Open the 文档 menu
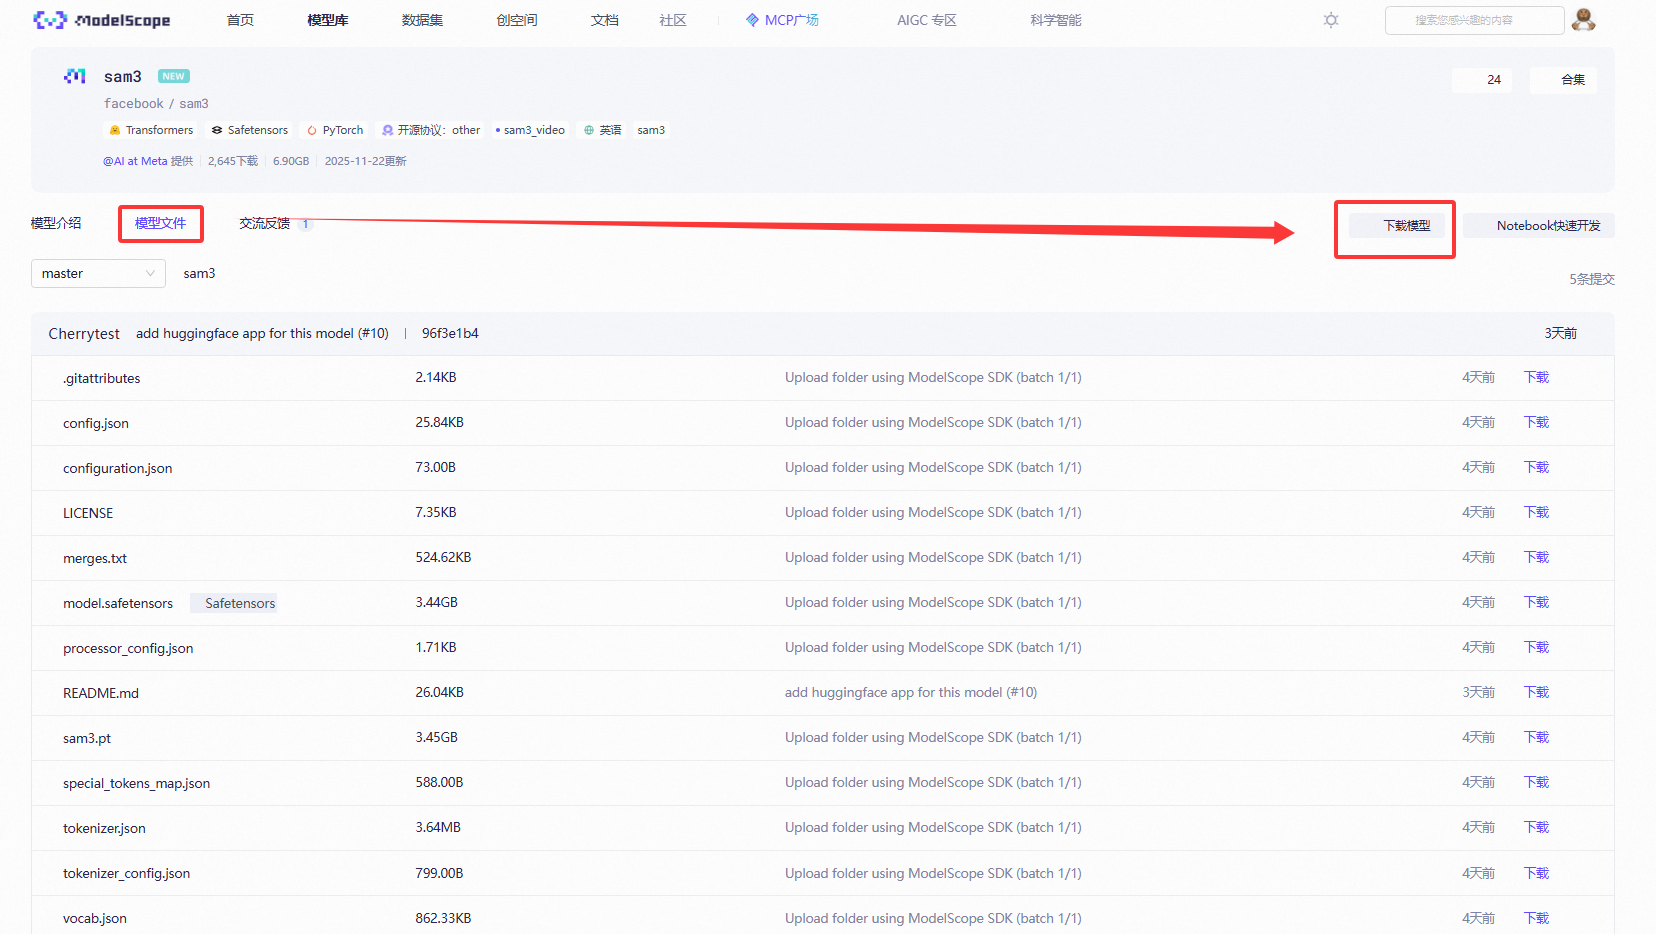This screenshot has height=934, width=1656. coord(604,20)
